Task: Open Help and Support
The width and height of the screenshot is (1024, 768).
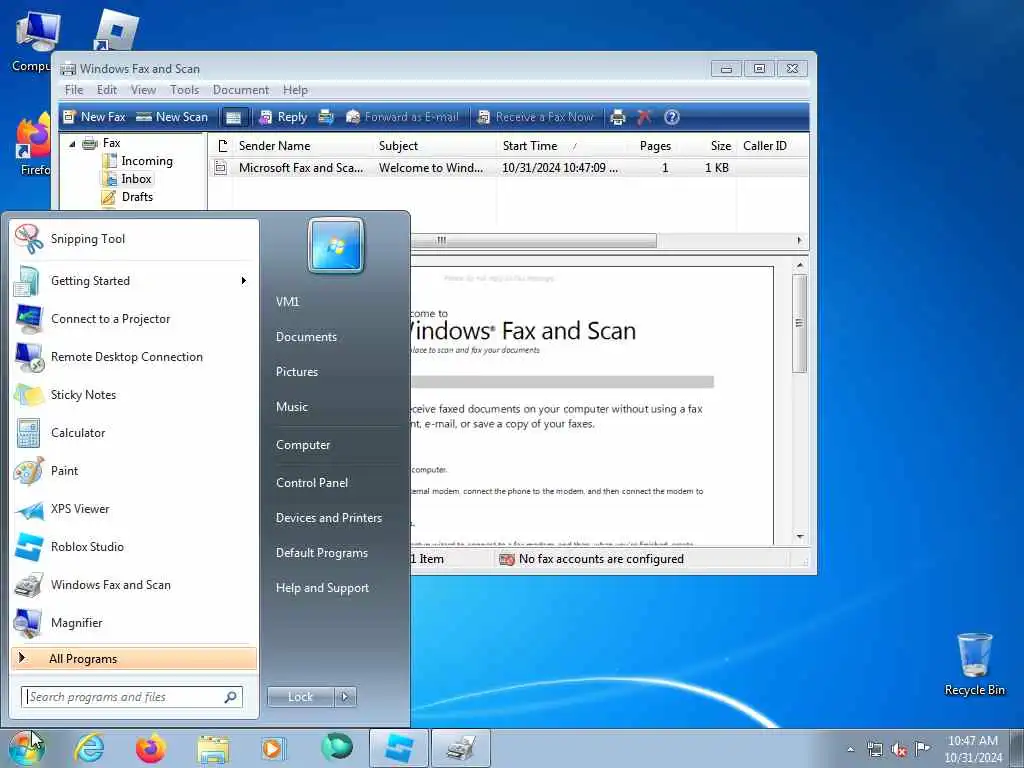Action: tap(322, 588)
